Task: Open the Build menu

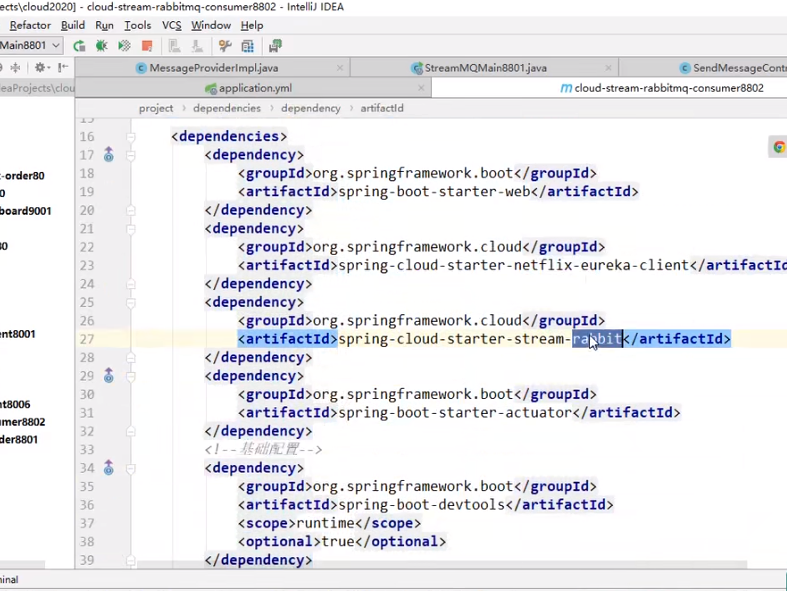Action: click(x=73, y=25)
